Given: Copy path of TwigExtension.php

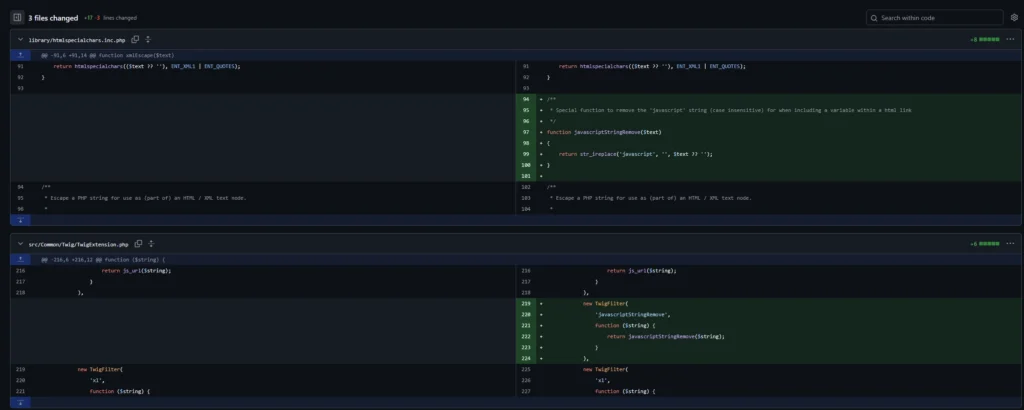Looking at the screenshot, I should [x=138, y=244].
